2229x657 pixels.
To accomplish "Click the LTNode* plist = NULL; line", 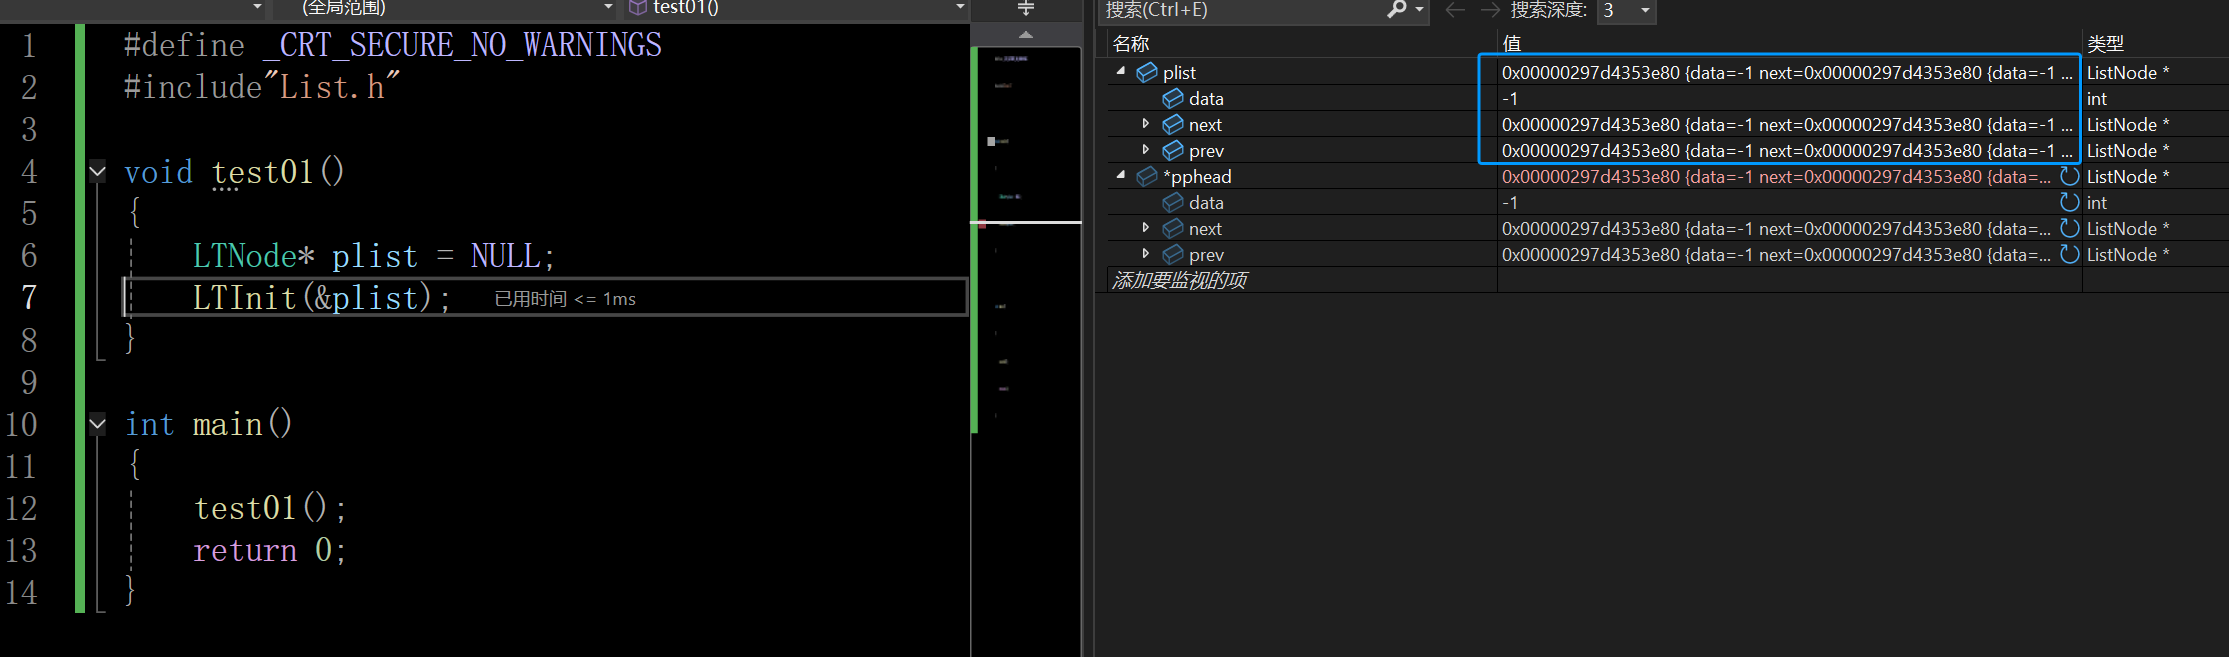I will point(374,256).
